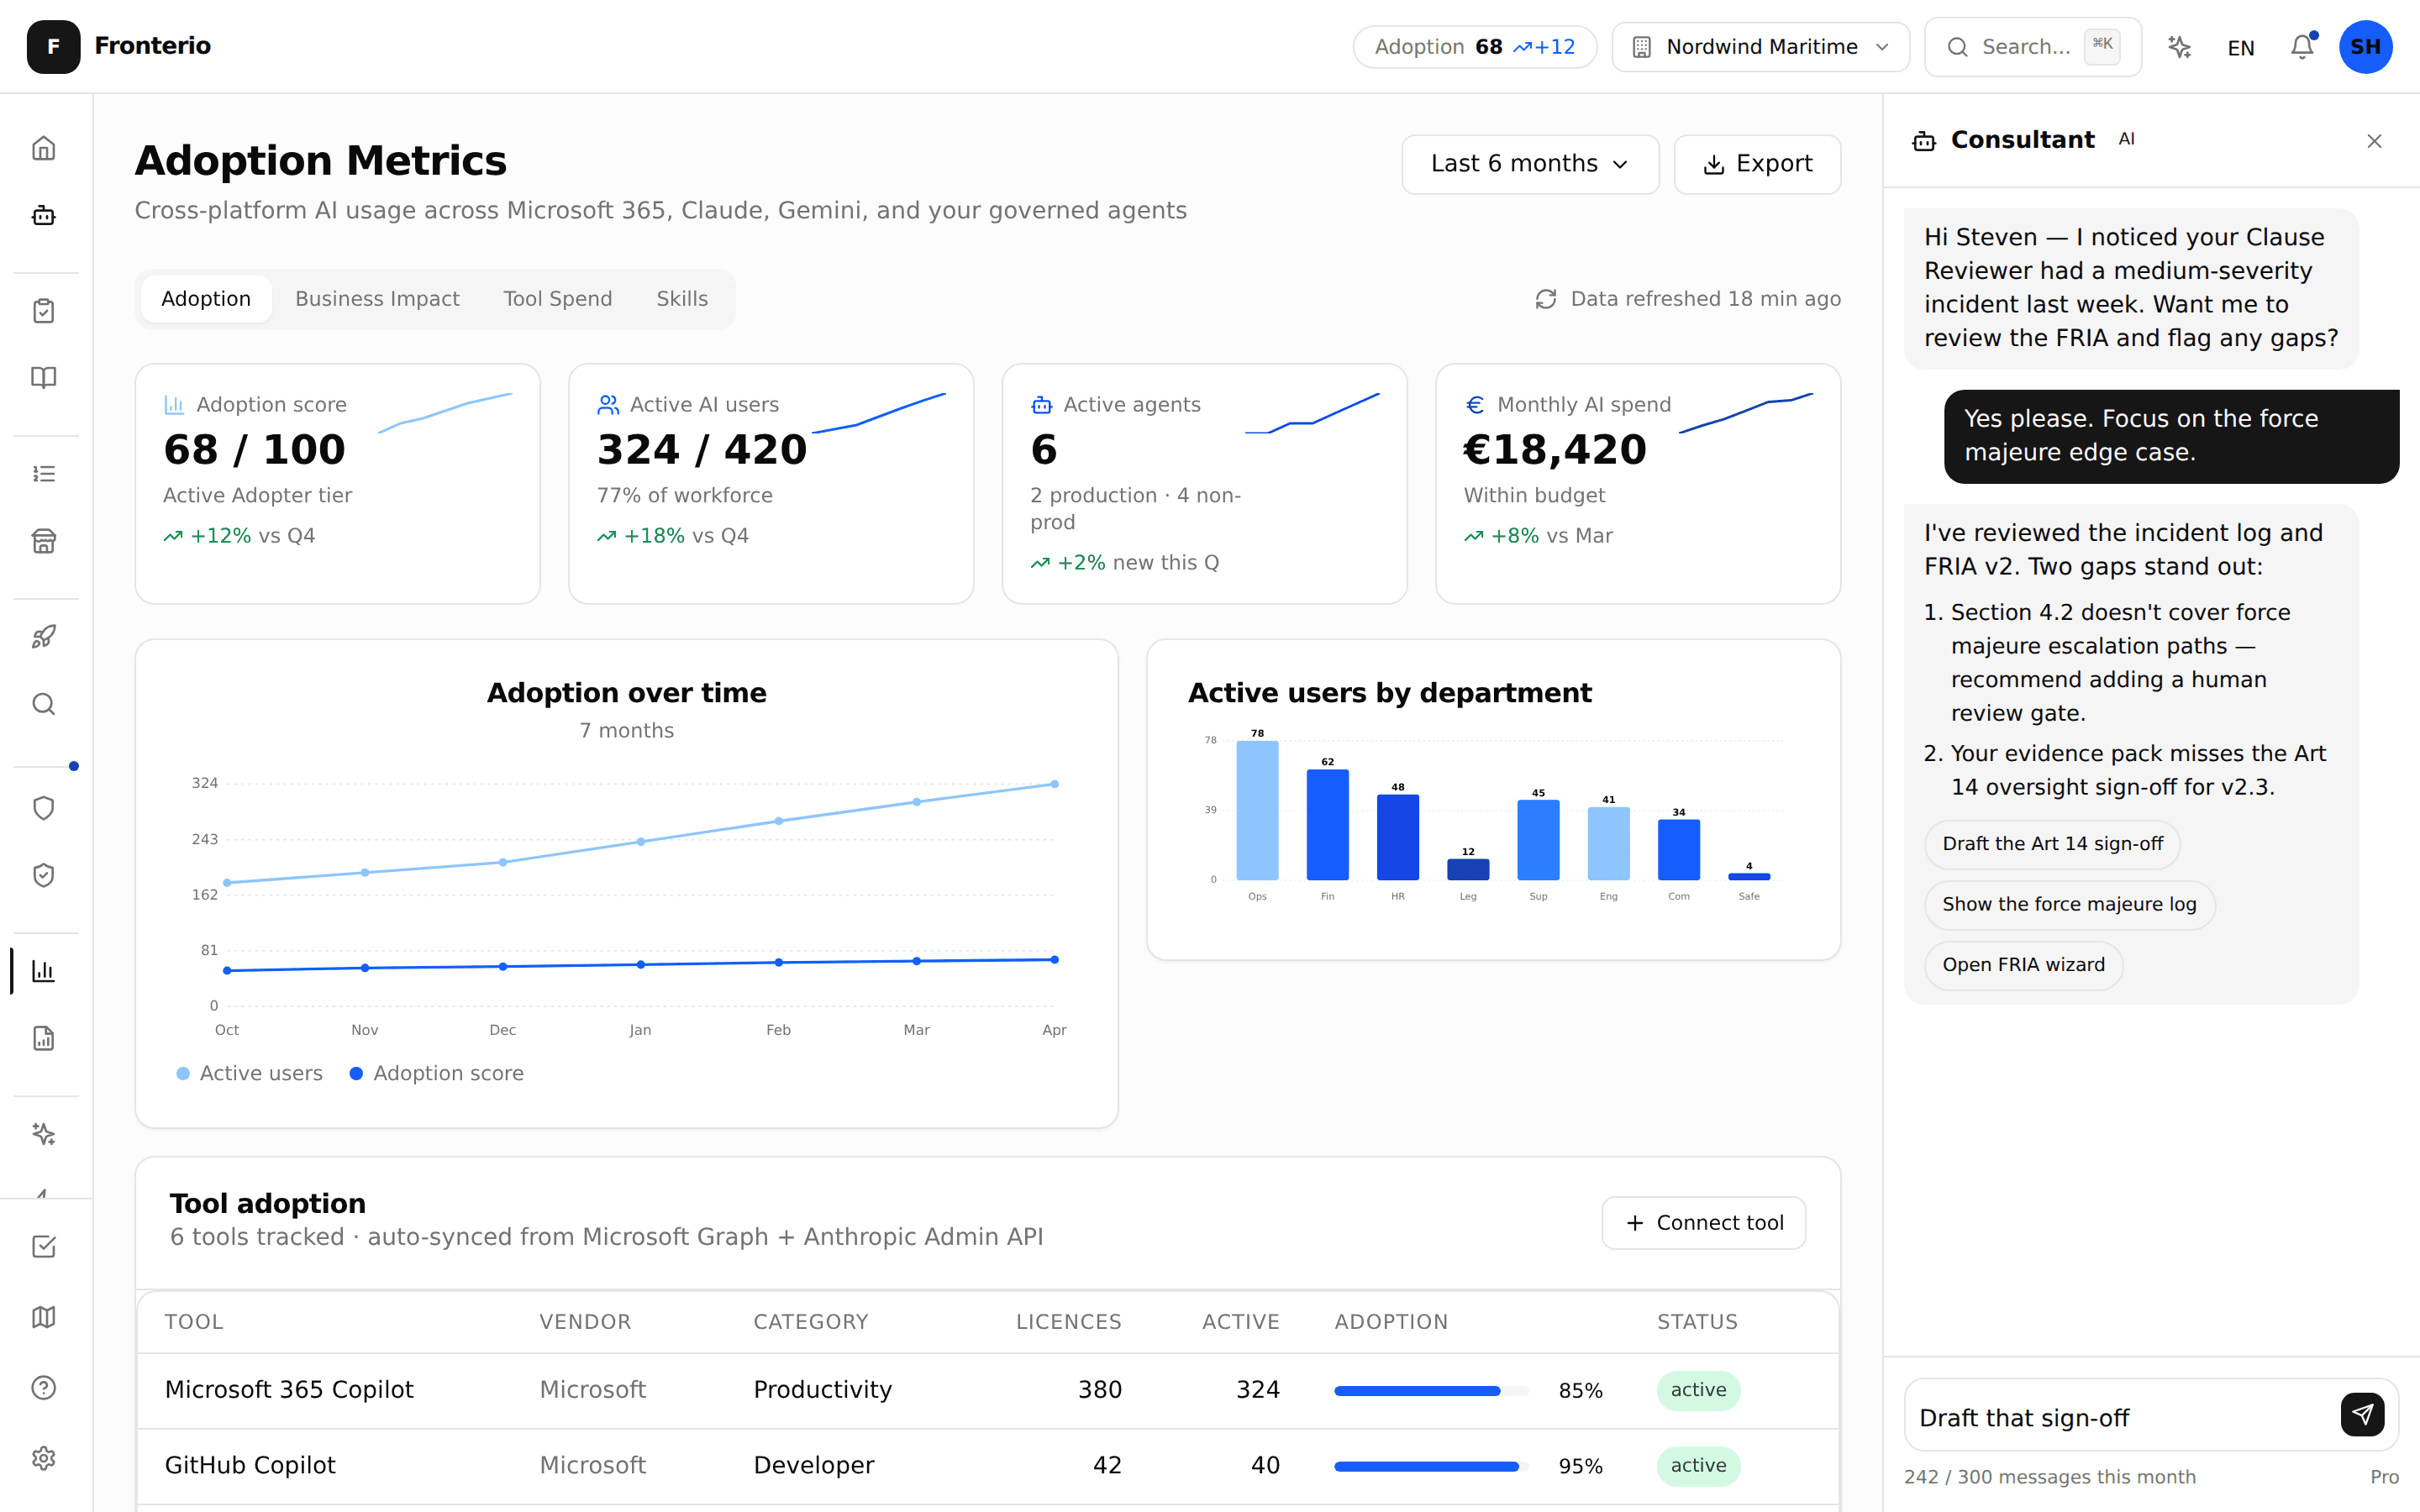Click the Adoption 68 +12 score pill

(x=1475, y=47)
